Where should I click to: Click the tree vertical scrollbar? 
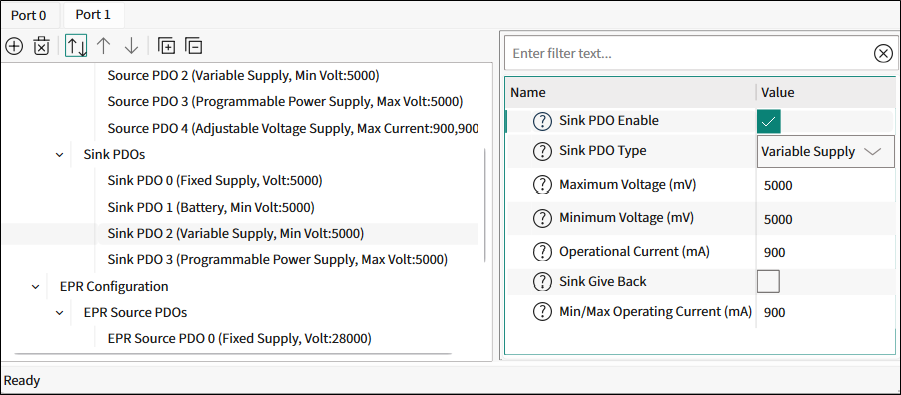coord(486,205)
